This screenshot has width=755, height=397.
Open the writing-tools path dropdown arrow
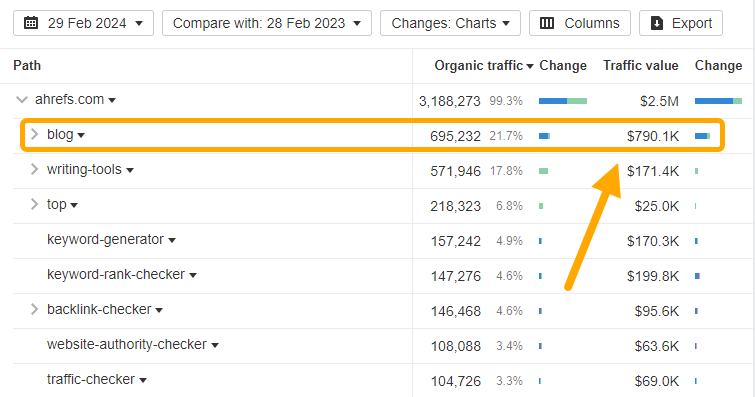[130, 171]
